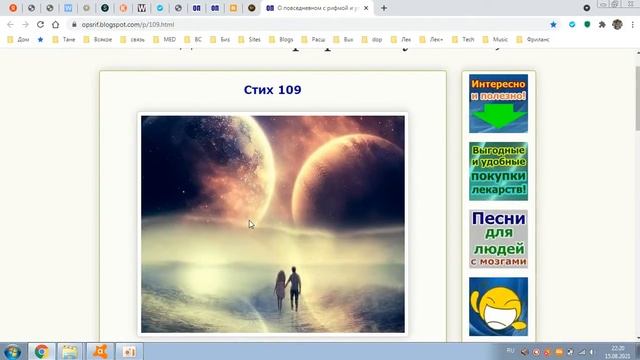Click the blue checkmark extension icon
This screenshot has height=360, width=640.
(572, 24)
